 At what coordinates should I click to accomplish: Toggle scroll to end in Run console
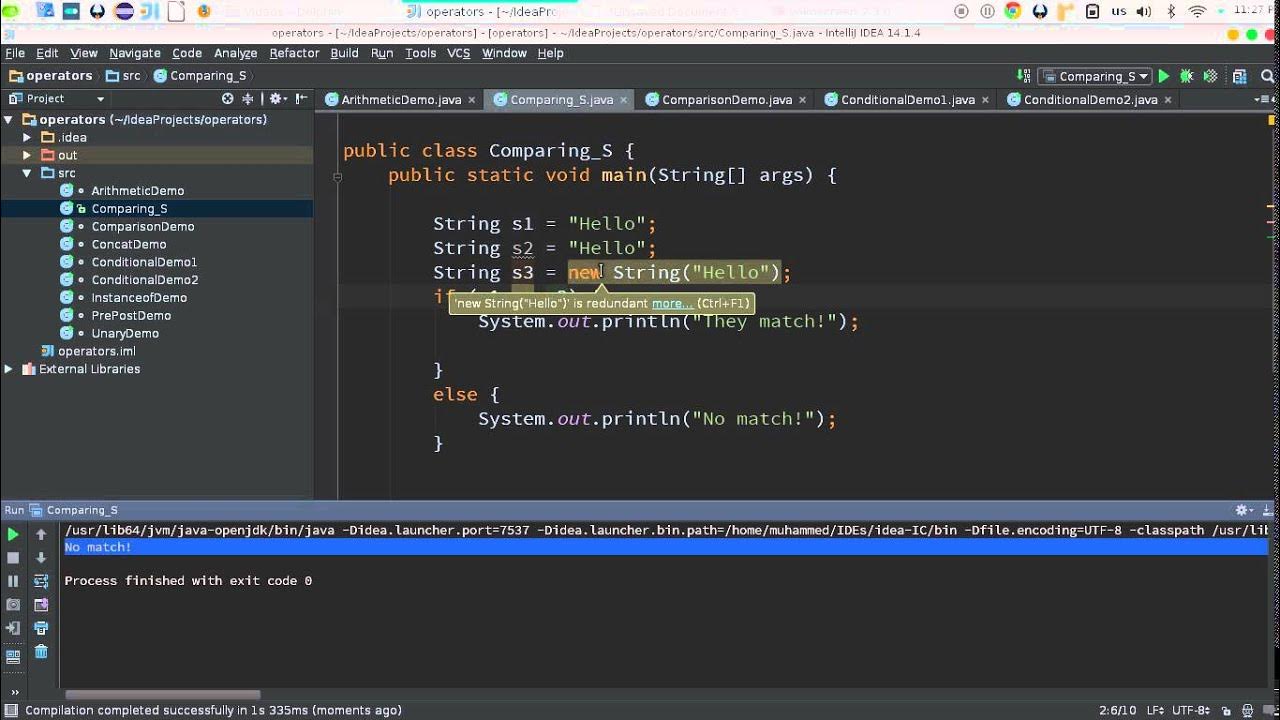[x=41, y=605]
